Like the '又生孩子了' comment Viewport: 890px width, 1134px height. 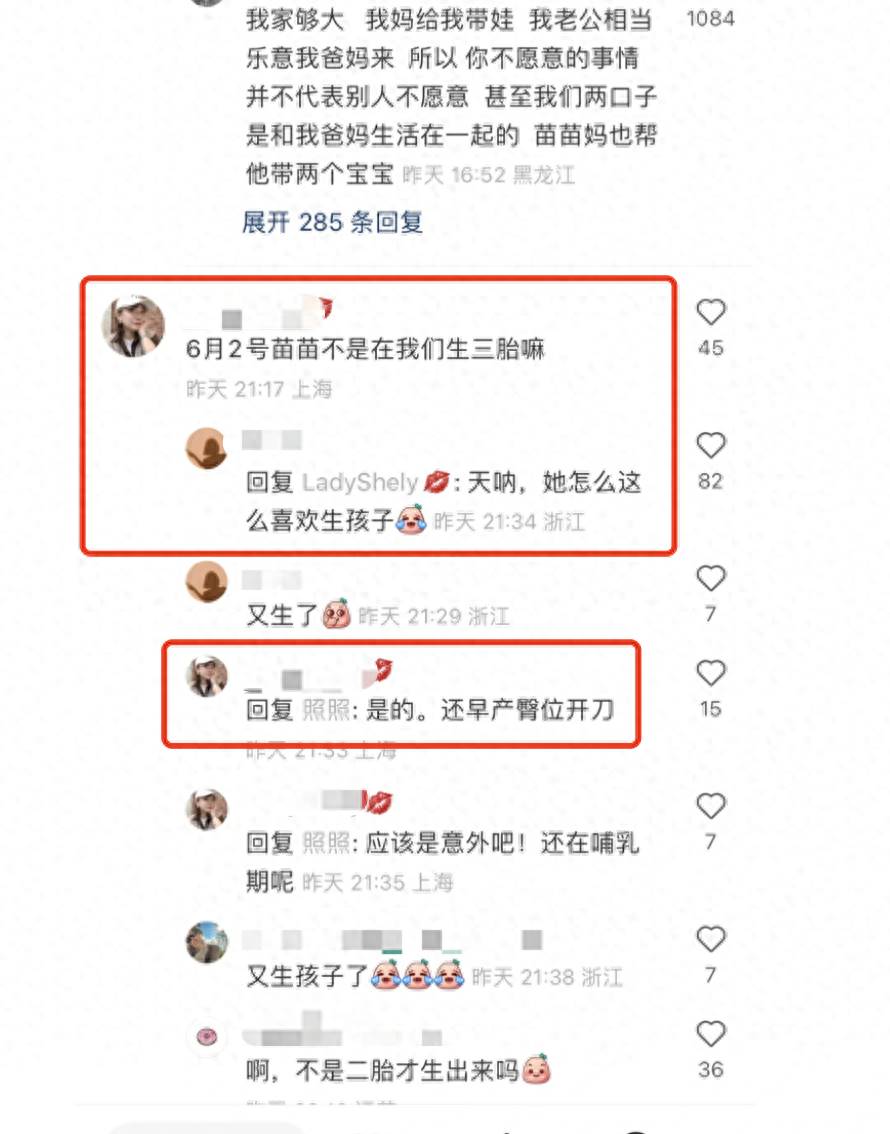711,939
